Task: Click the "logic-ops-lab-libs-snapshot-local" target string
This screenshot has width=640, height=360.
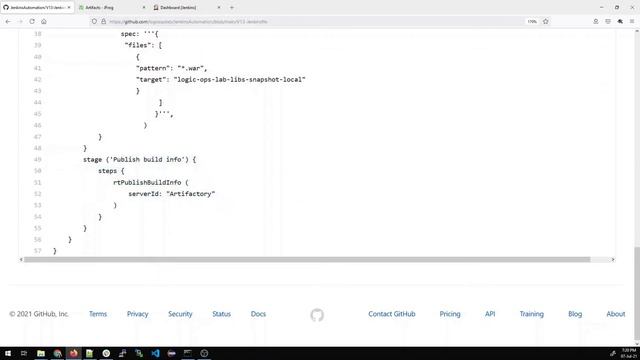Action: (240, 80)
